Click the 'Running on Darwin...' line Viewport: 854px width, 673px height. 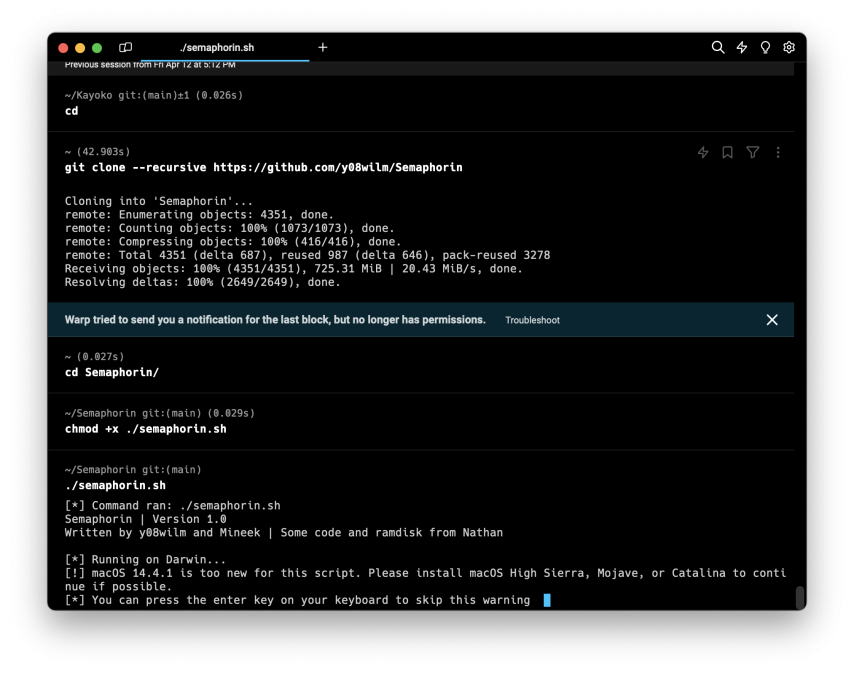point(145,559)
